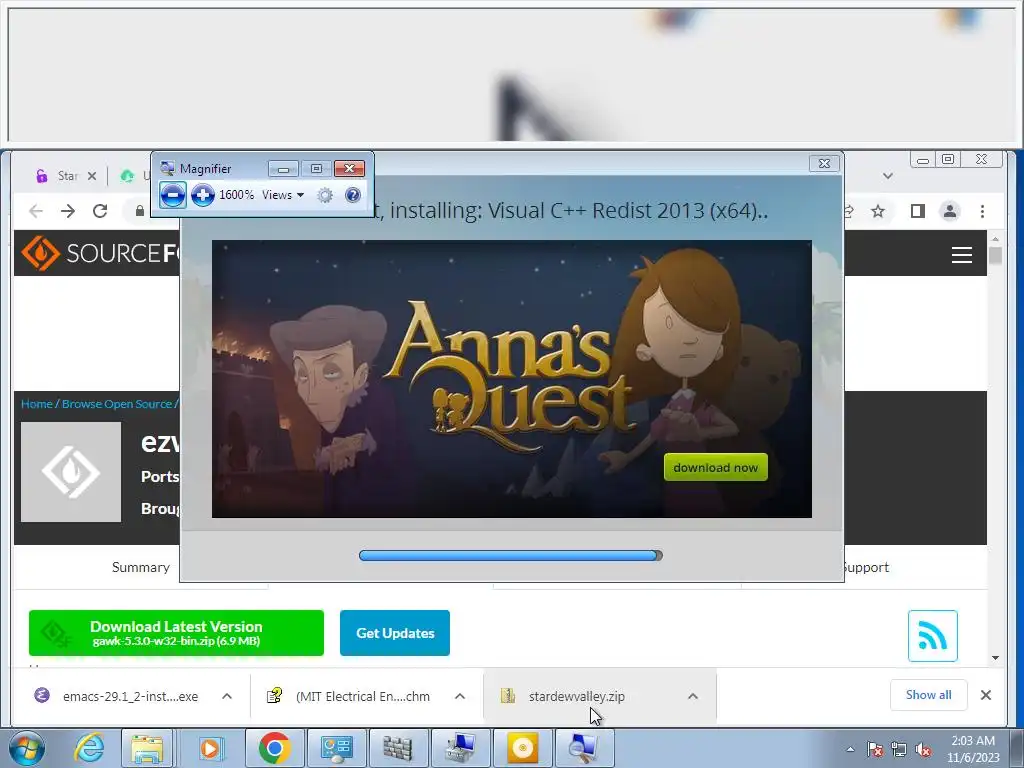Switch to Magnifier on the taskbar
Viewport: 1024px width, 768px height.
point(583,748)
